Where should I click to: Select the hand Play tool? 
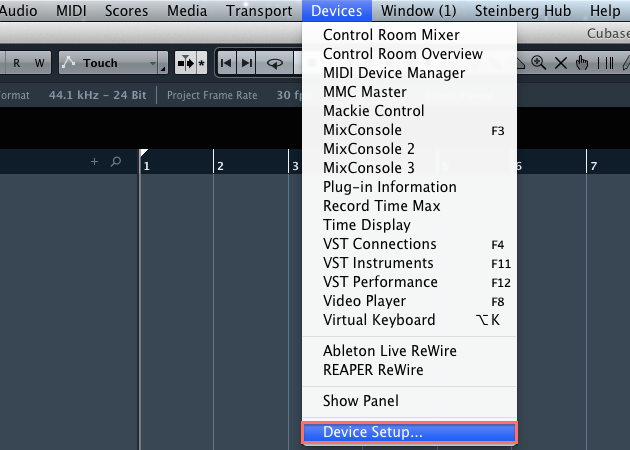(582, 63)
